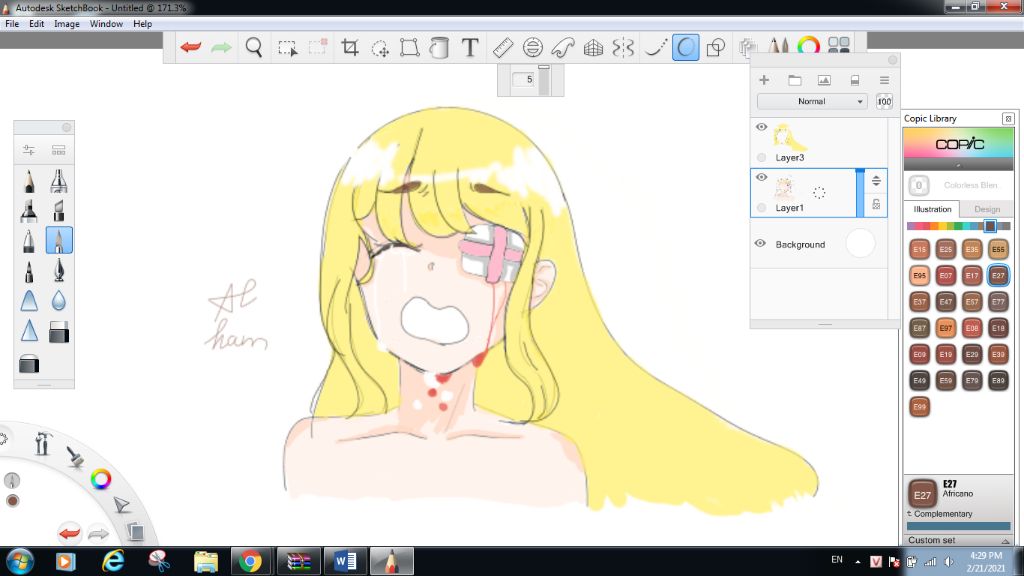Click the Background color circle

click(x=860, y=244)
